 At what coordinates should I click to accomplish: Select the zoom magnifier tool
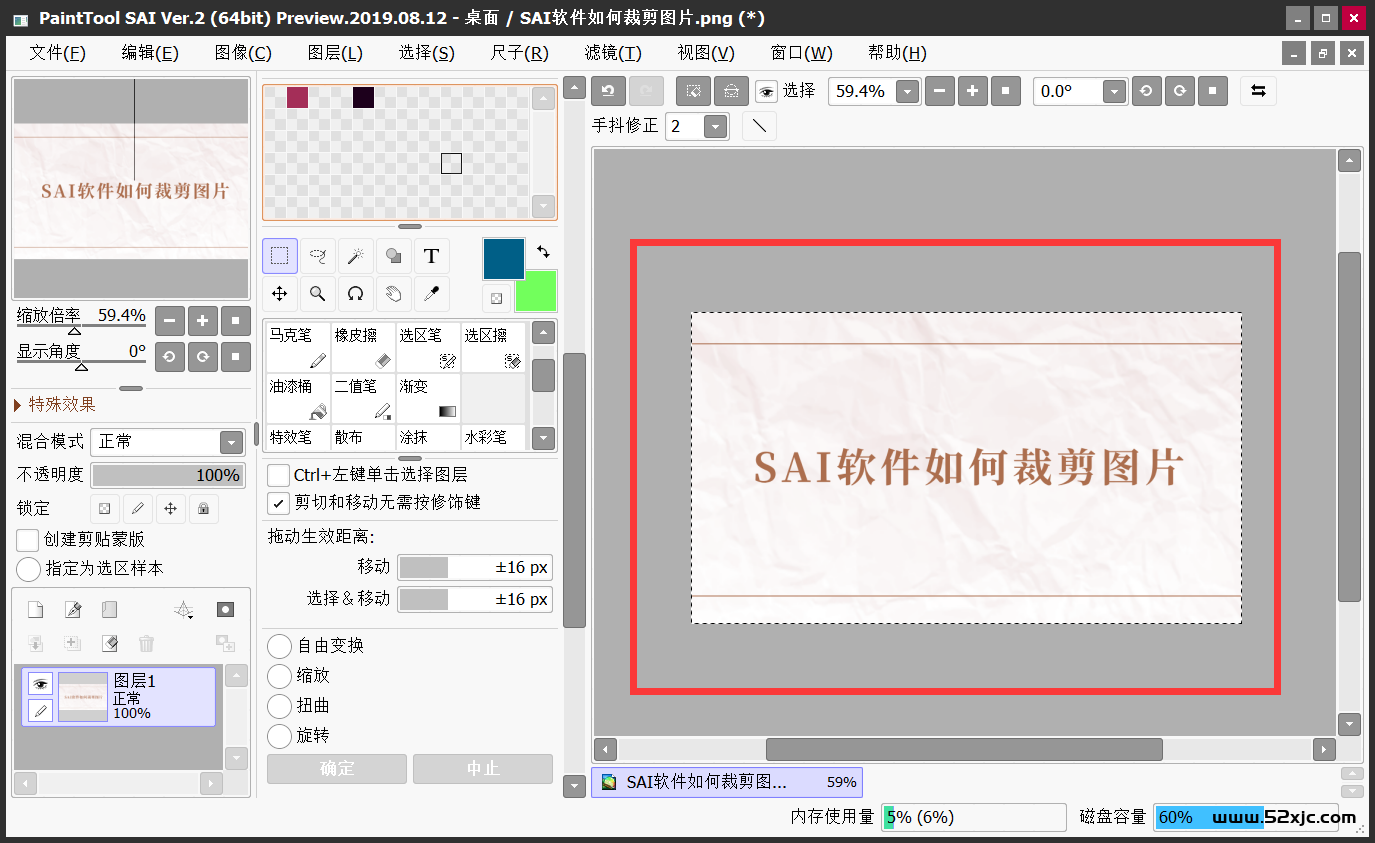[x=318, y=294]
